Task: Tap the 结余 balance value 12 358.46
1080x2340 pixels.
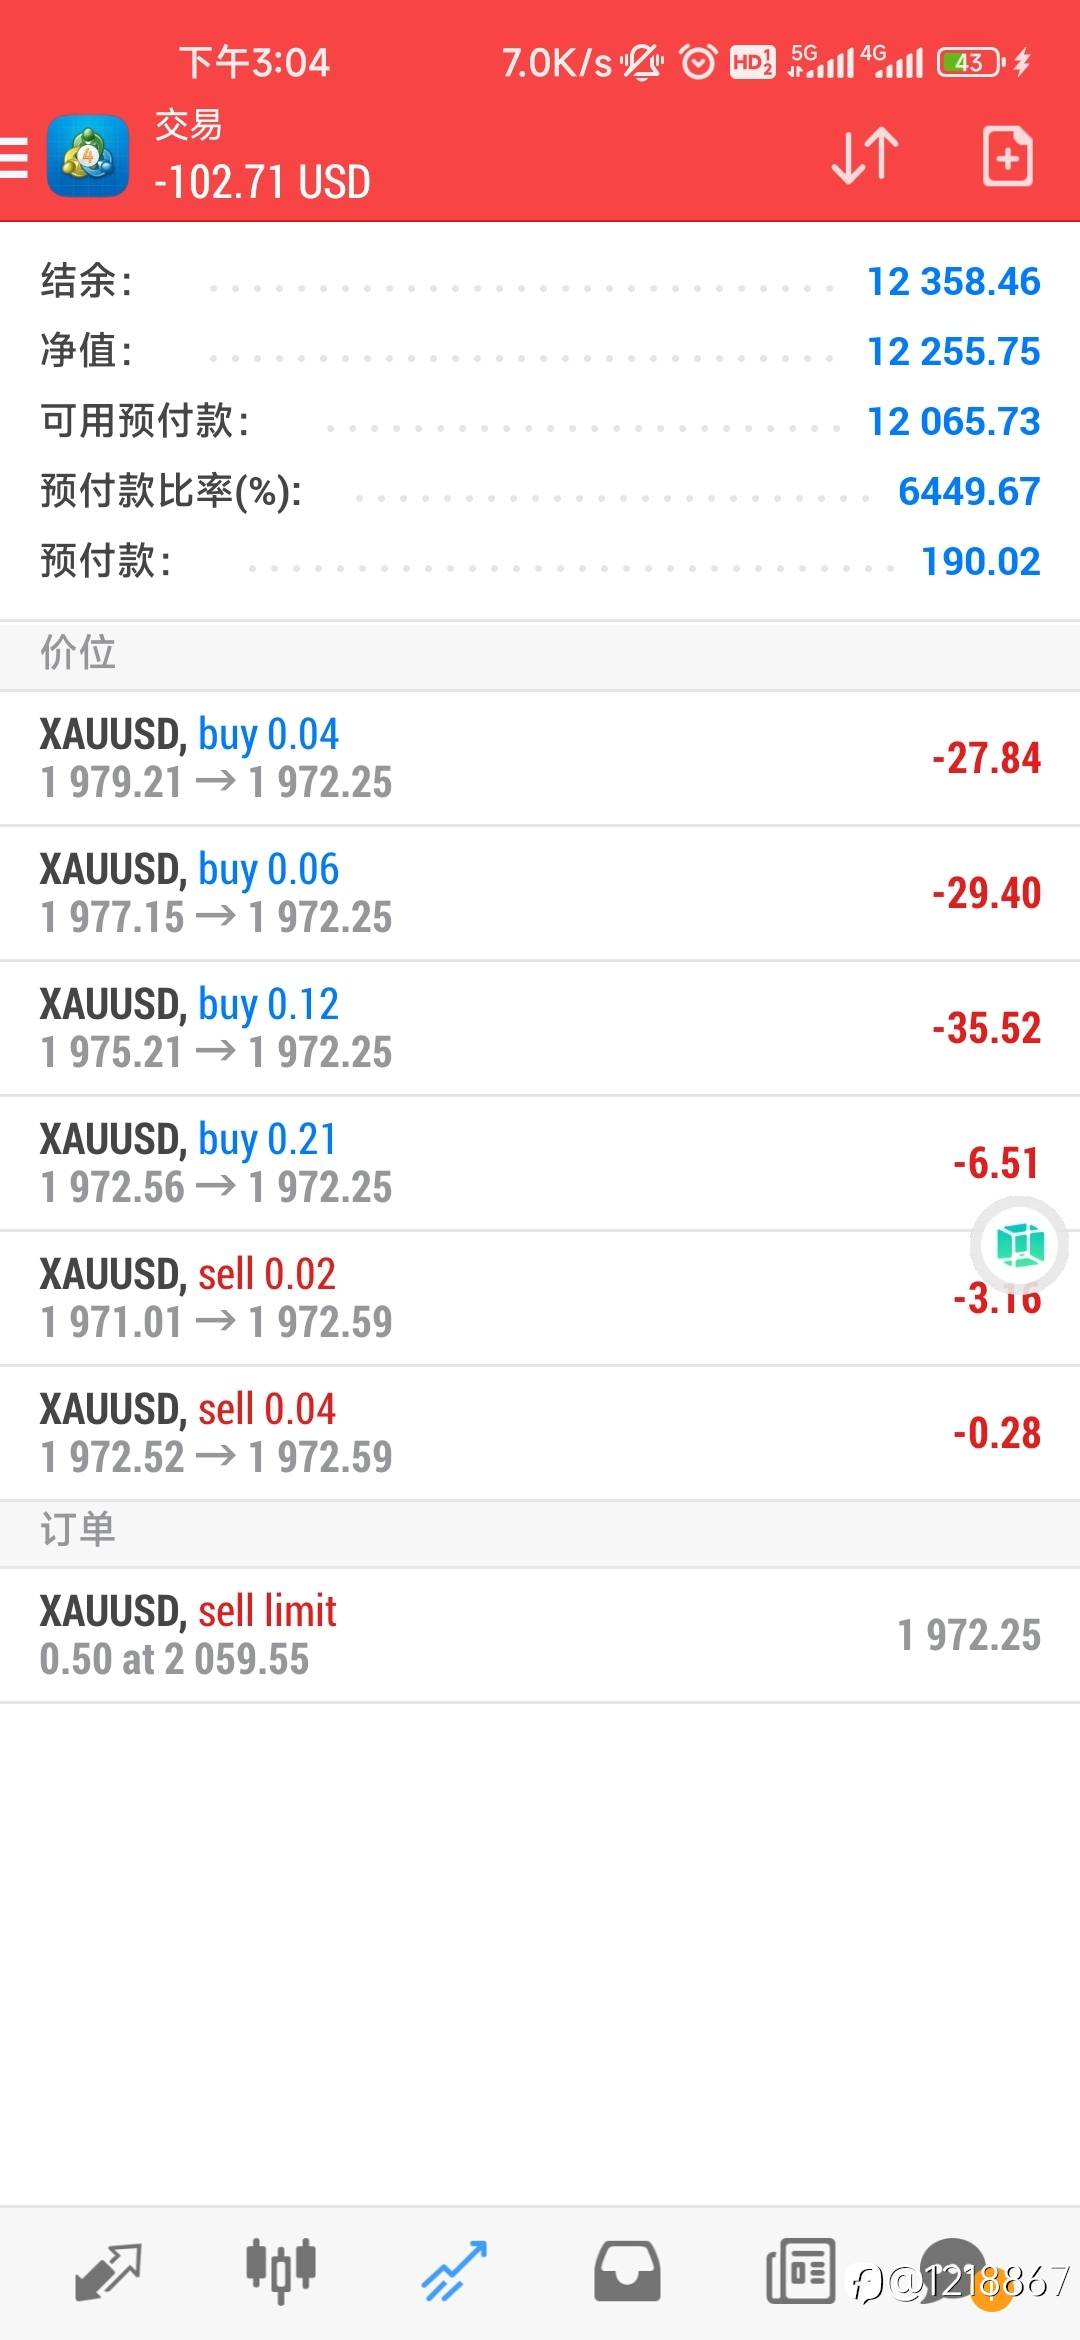Action: click(x=953, y=282)
